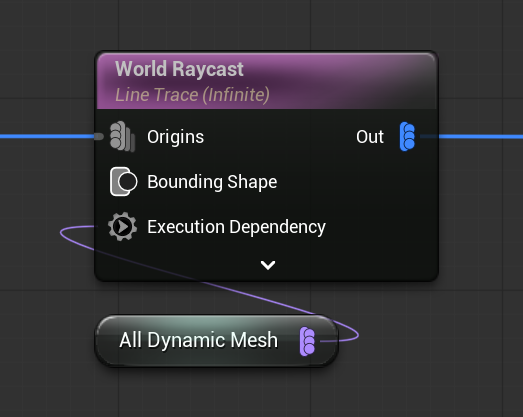Expand World Raycast node's advanced pins chevron
The height and width of the screenshot is (417, 523).
click(268, 265)
